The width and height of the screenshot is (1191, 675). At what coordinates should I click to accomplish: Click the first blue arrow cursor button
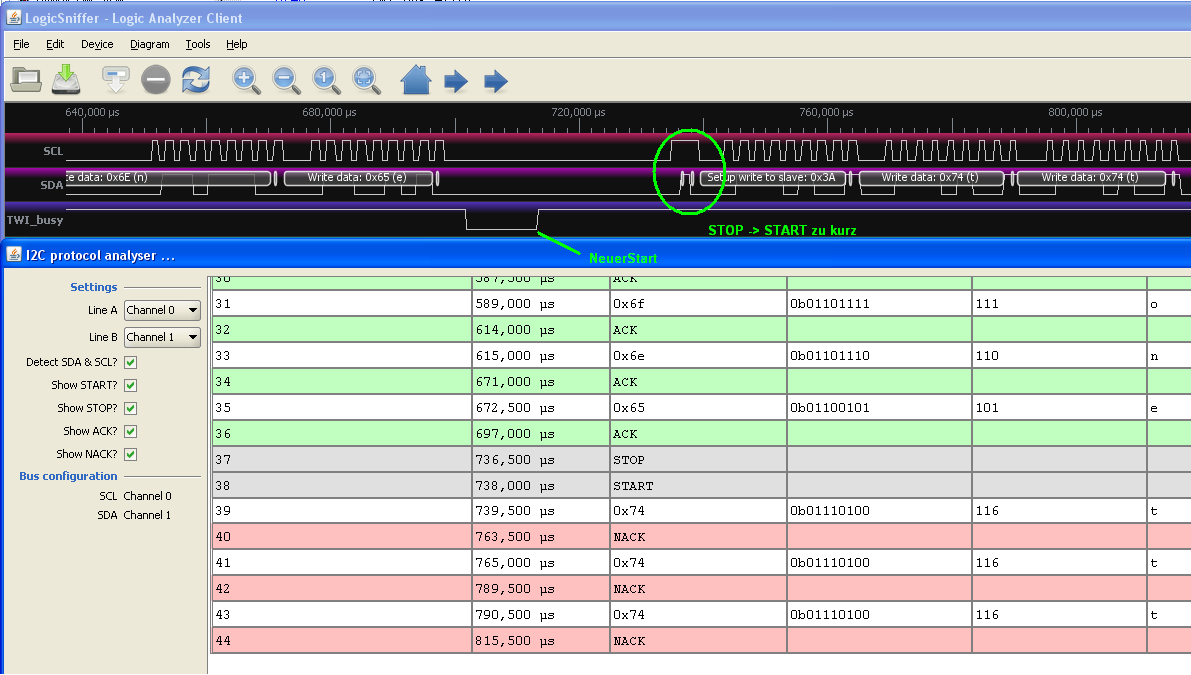point(456,81)
